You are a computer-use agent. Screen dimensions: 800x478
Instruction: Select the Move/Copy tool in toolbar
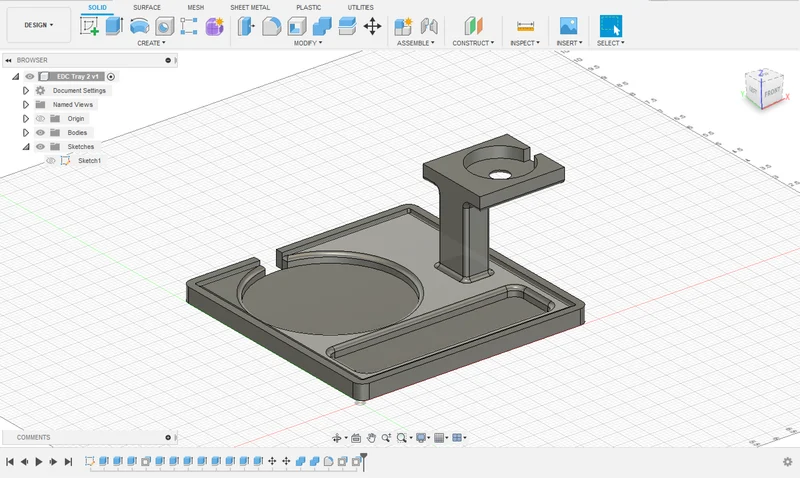coord(372,27)
